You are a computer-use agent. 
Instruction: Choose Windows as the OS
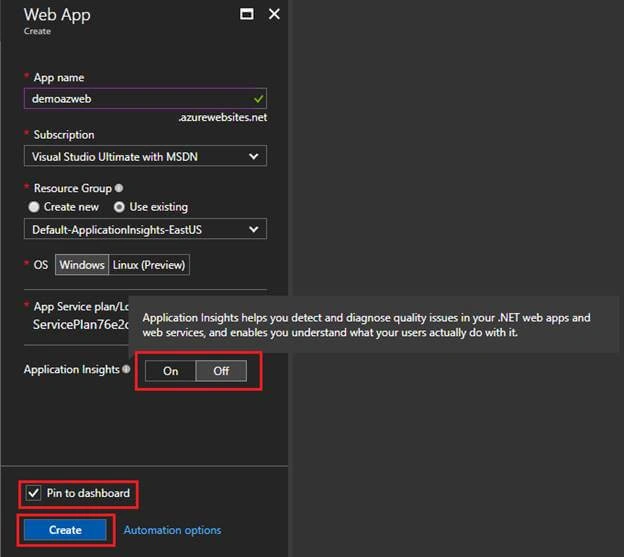[82, 265]
